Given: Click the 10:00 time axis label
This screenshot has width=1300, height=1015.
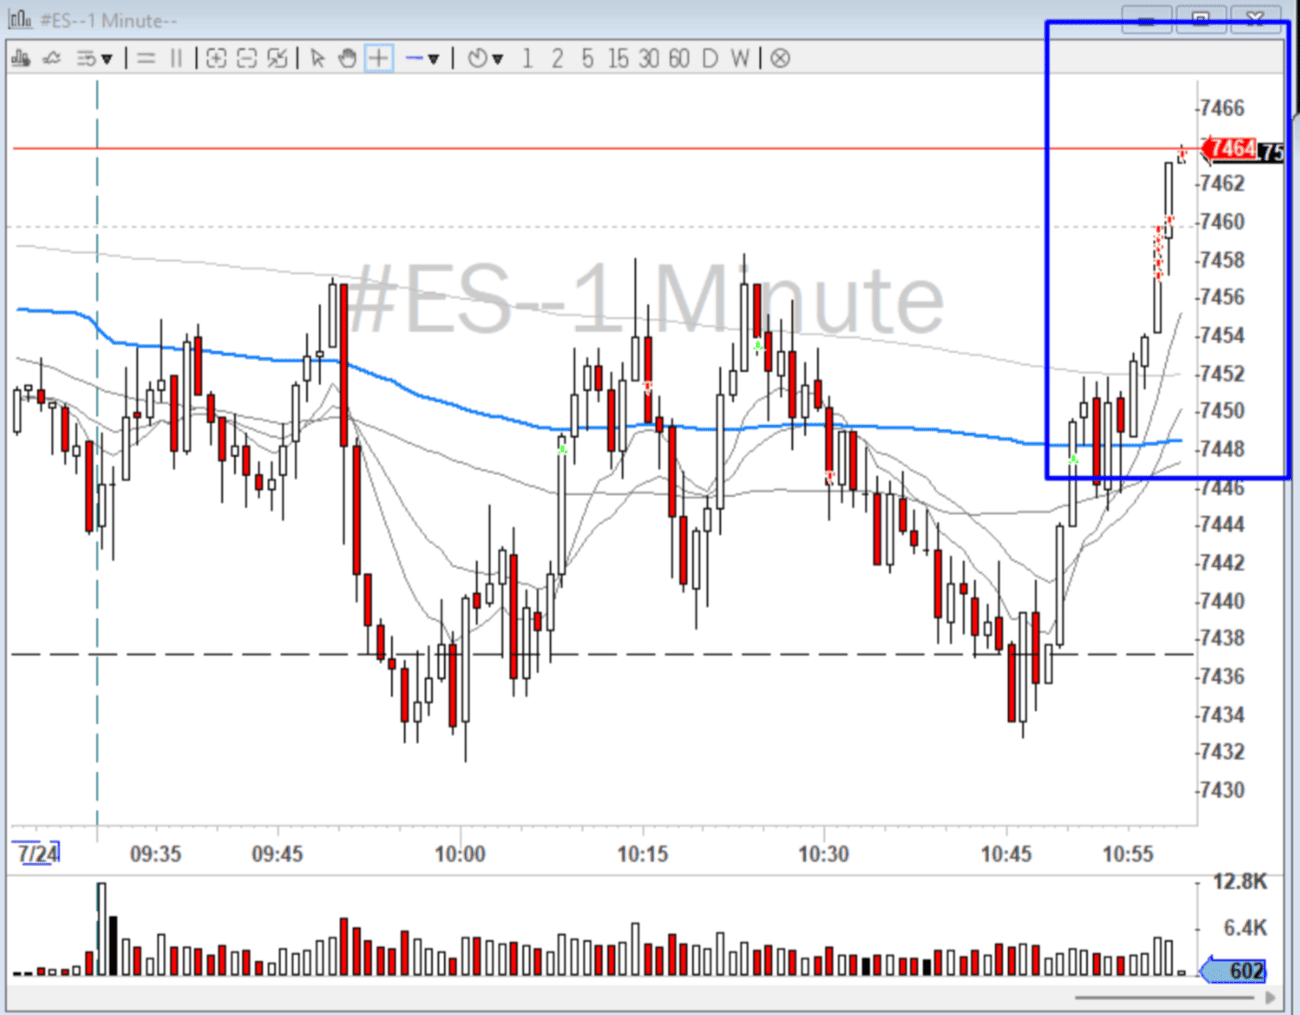Looking at the screenshot, I should tap(460, 854).
